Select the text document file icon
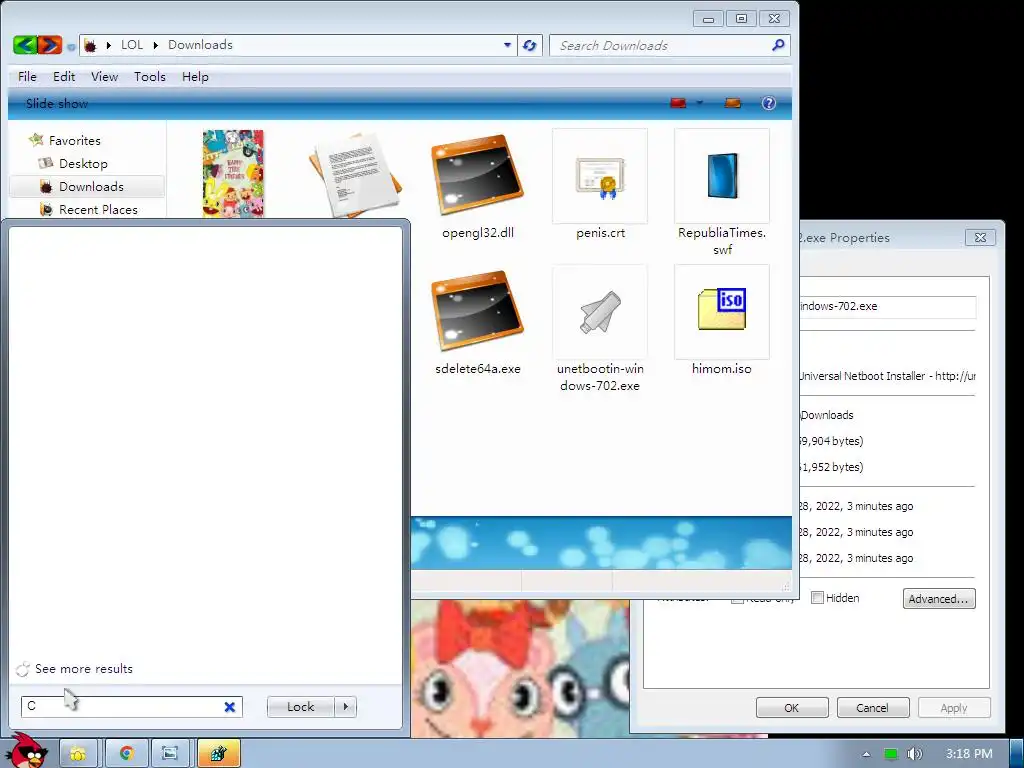Viewport: 1024px width, 768px height. tap(355, 174)
